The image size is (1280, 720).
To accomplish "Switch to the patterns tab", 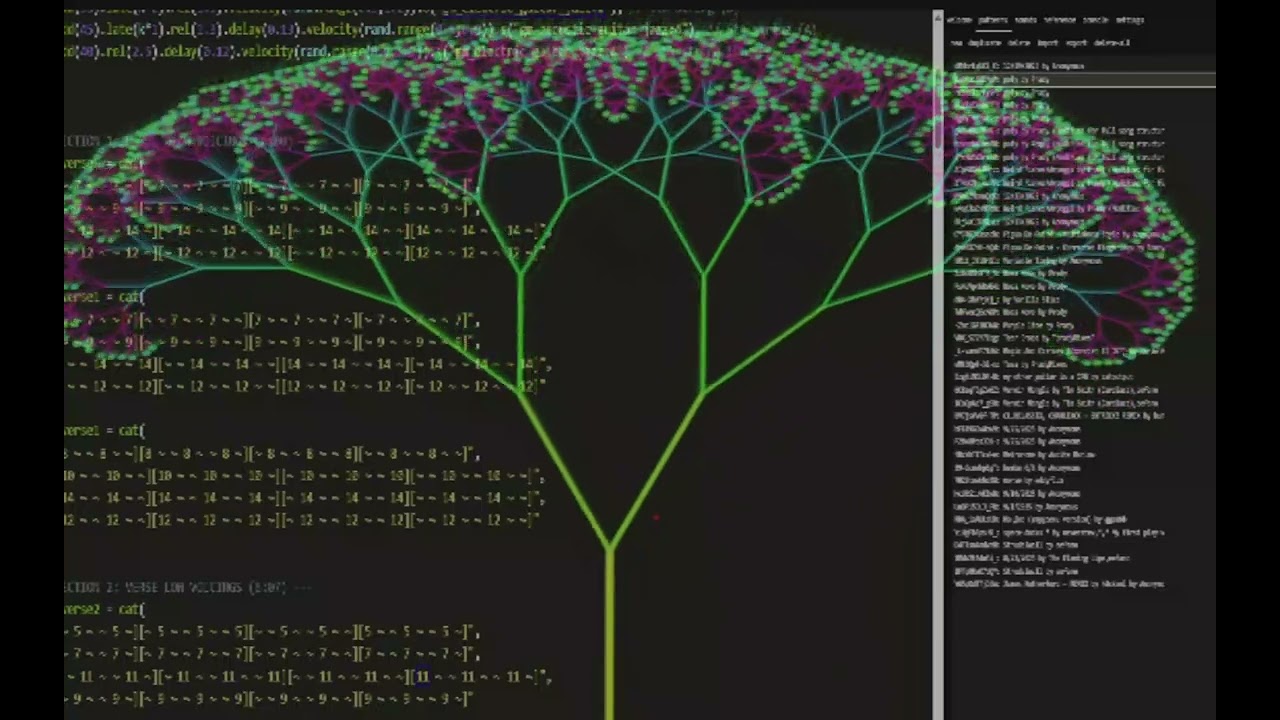I will [992, 20].
